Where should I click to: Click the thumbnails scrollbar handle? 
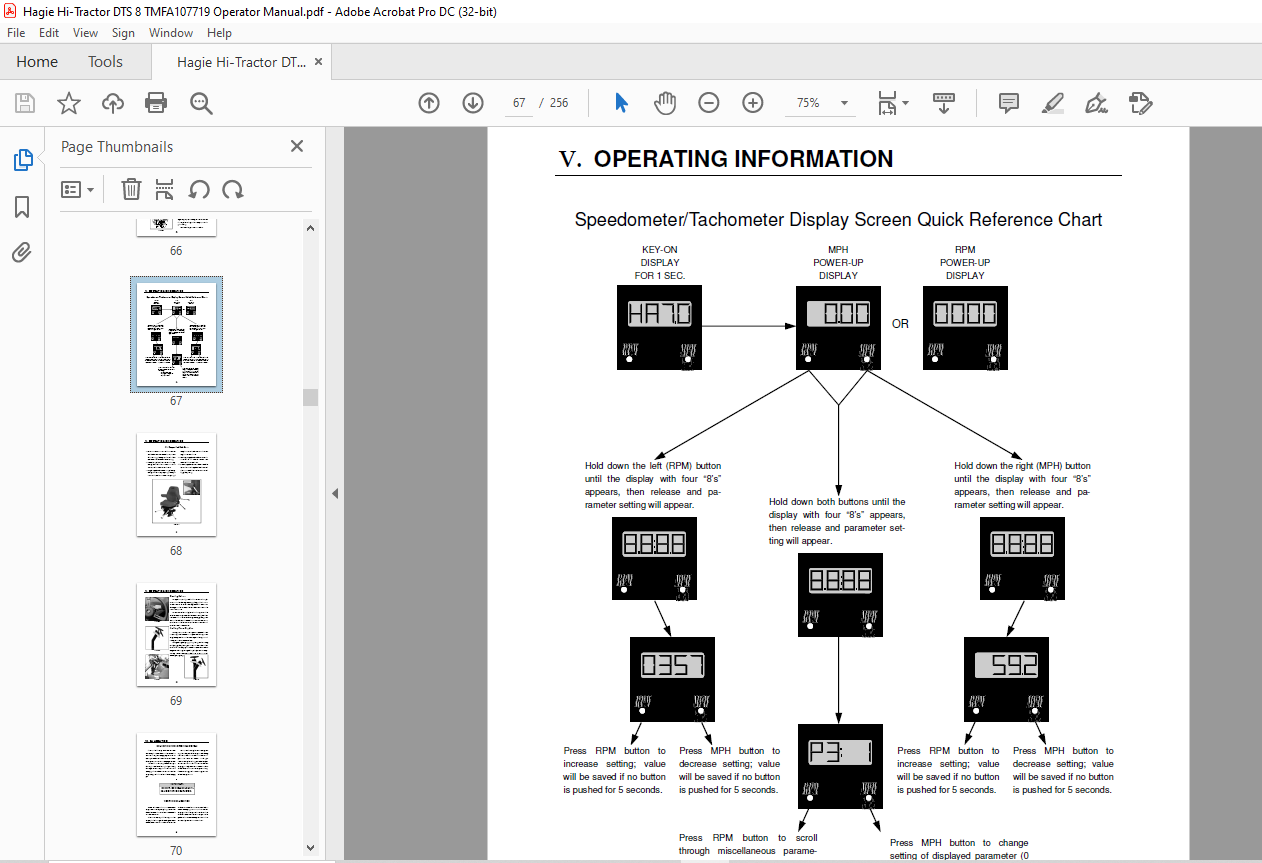pos(310,397)
